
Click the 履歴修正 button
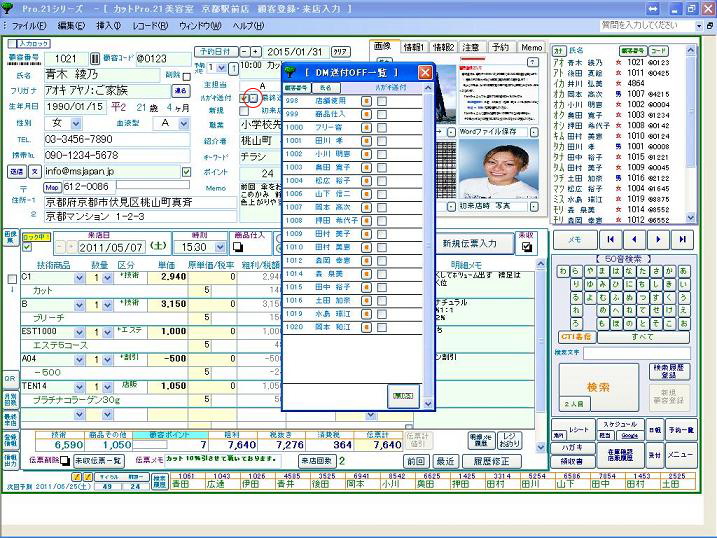(x=492, y=461)
